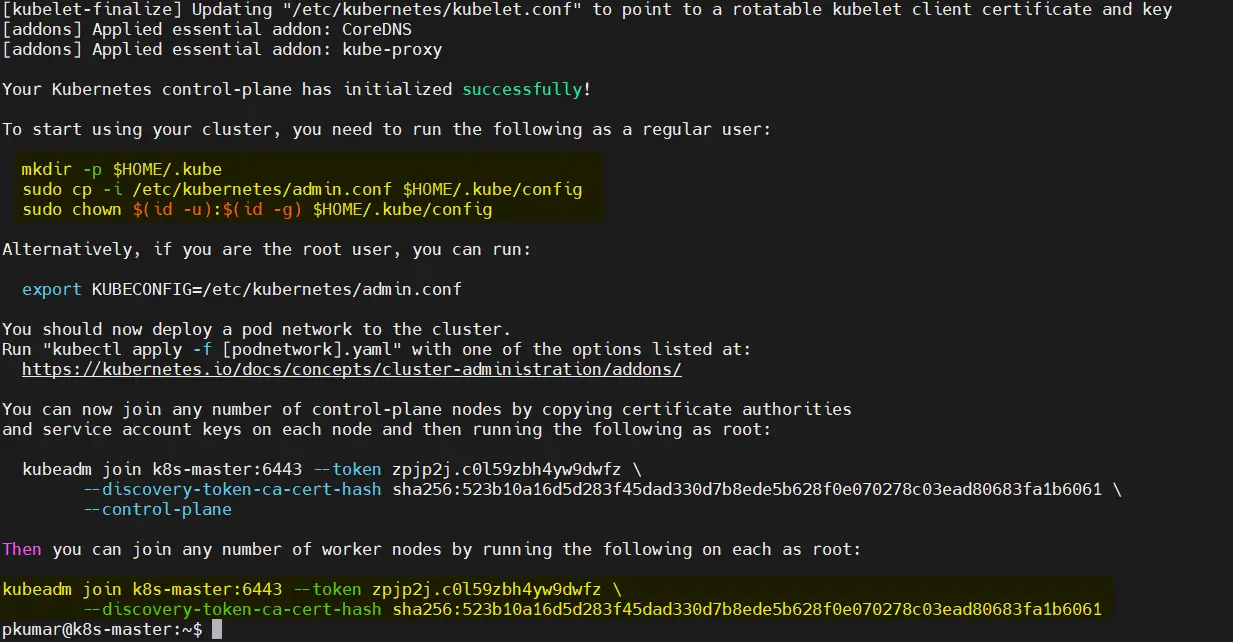The width and height of the screenshot is (1233, 642).
Task: Click the 'mkdir -p $HOME/.kube' command line
Action: point(122,169)
